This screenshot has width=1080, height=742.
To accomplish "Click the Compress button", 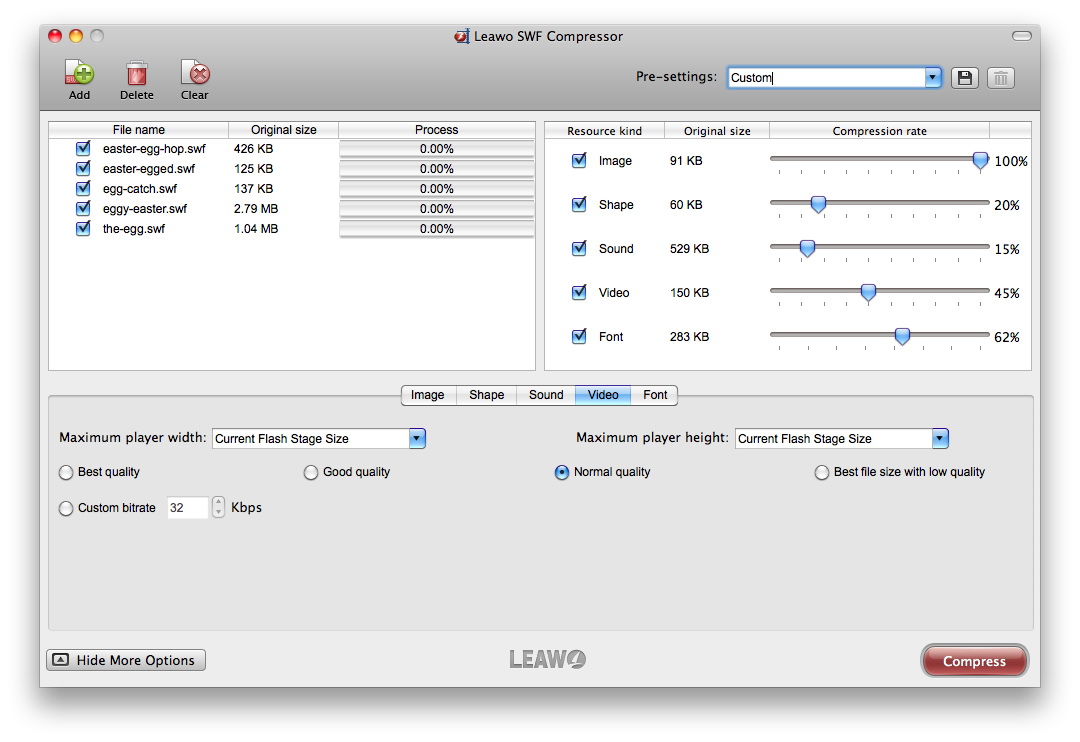I will point(974,661).
